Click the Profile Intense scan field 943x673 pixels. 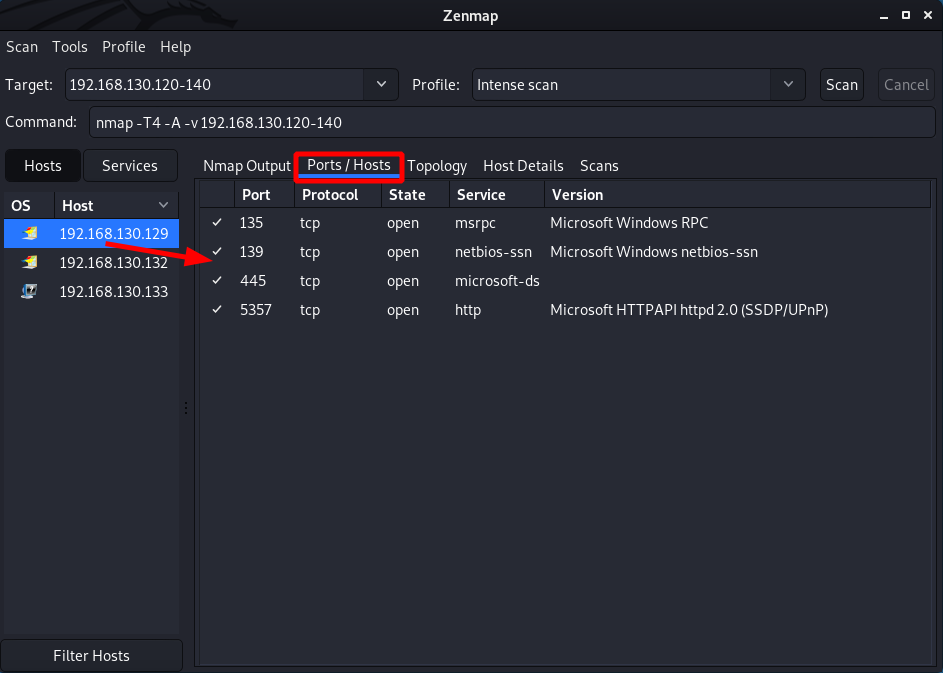[x=622, y=85]
